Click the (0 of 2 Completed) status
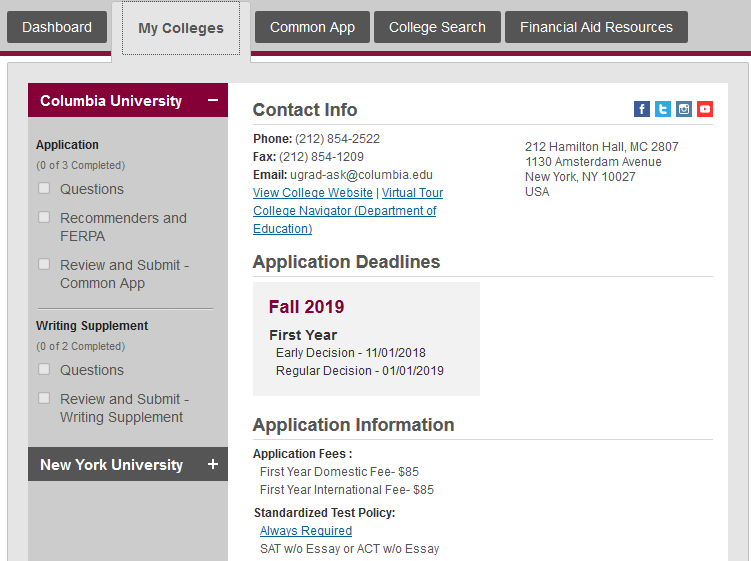Image resolution: width=751 pixels, height=561 pixels. coord(80,346)
